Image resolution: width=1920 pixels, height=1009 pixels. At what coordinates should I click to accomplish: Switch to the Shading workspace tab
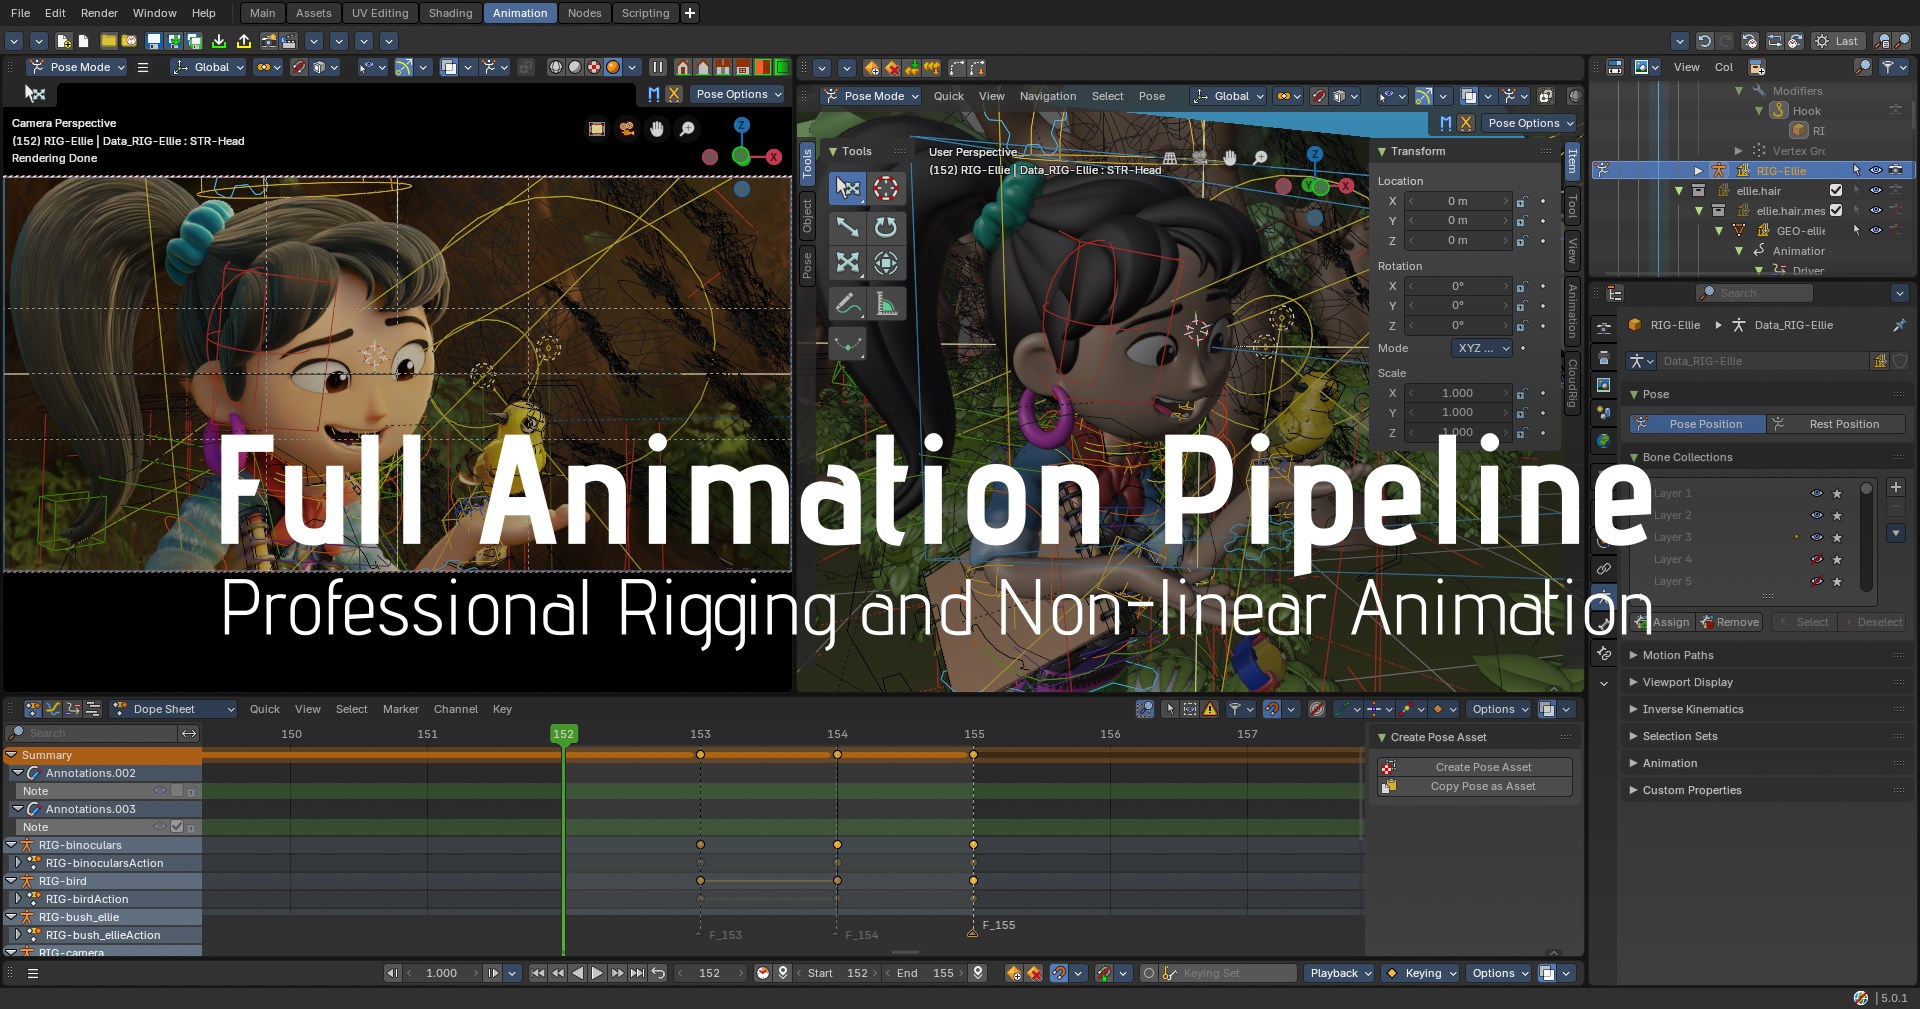tap(450, 13)
